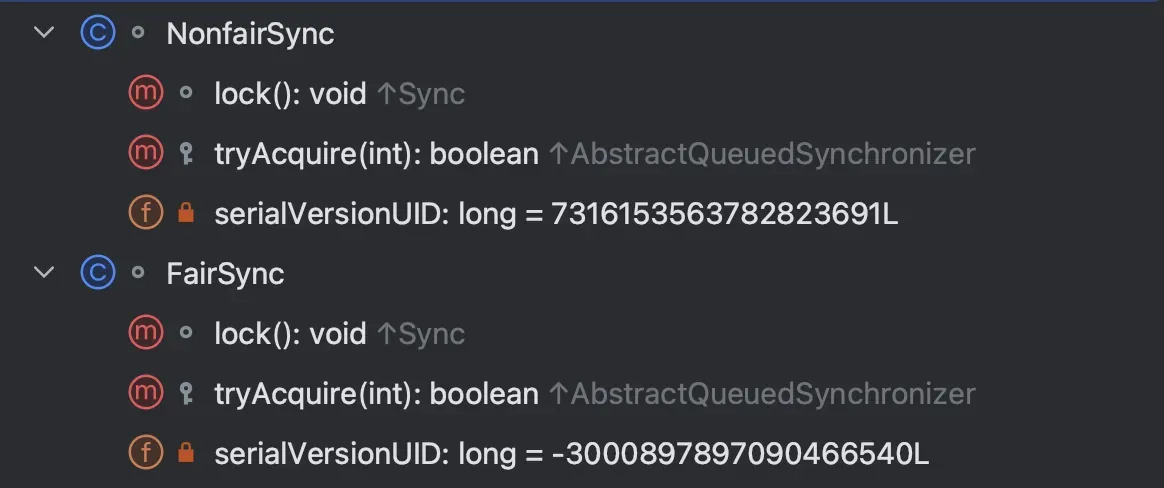Collapse the FairSync class node
The image size is (1164, 488).
(44, 273)
